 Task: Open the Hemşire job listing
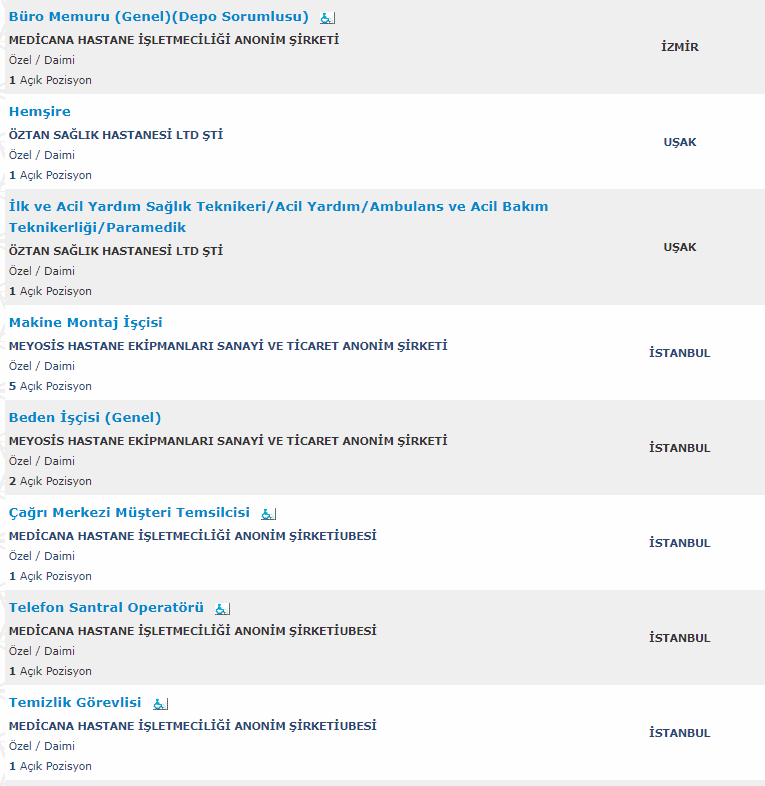[x=40, y=112]
